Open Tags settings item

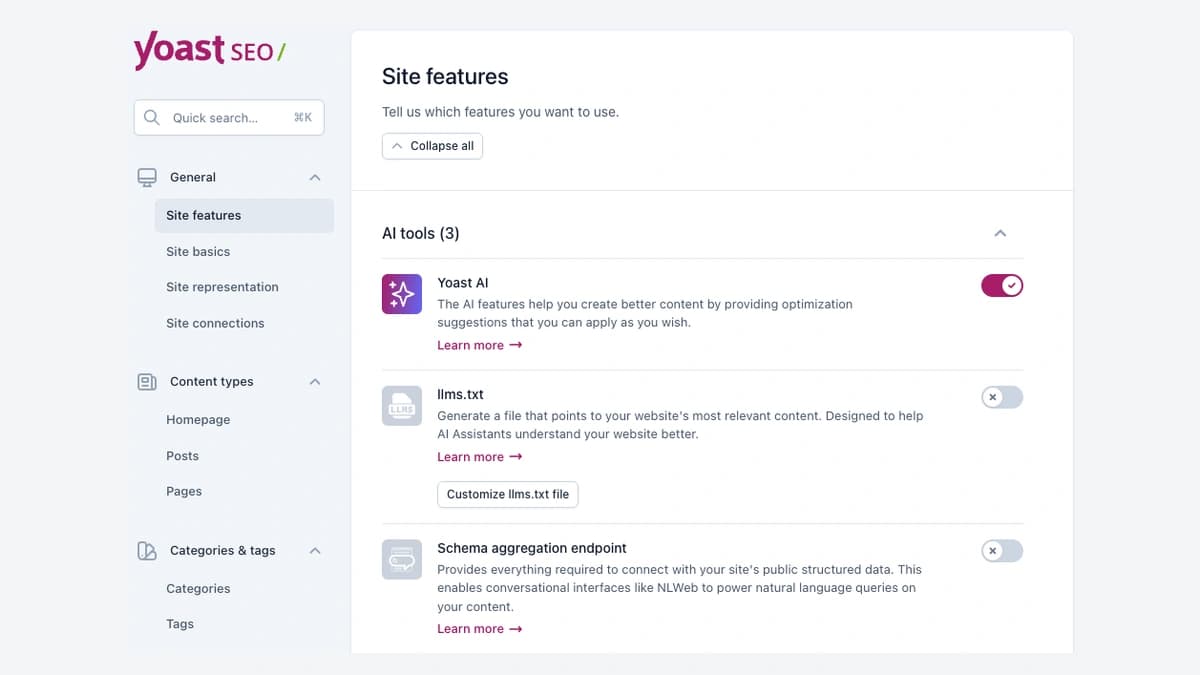180,624
